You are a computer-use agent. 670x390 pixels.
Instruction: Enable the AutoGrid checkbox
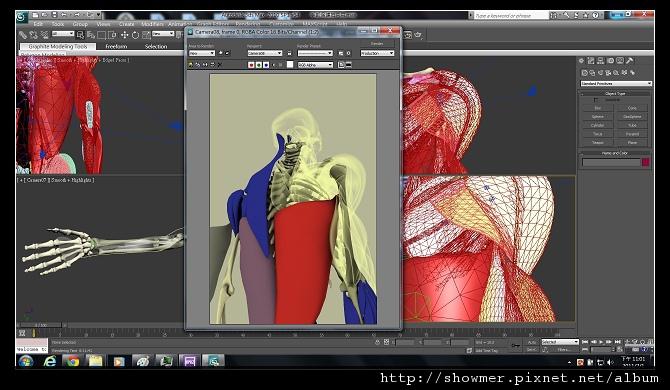596,100
